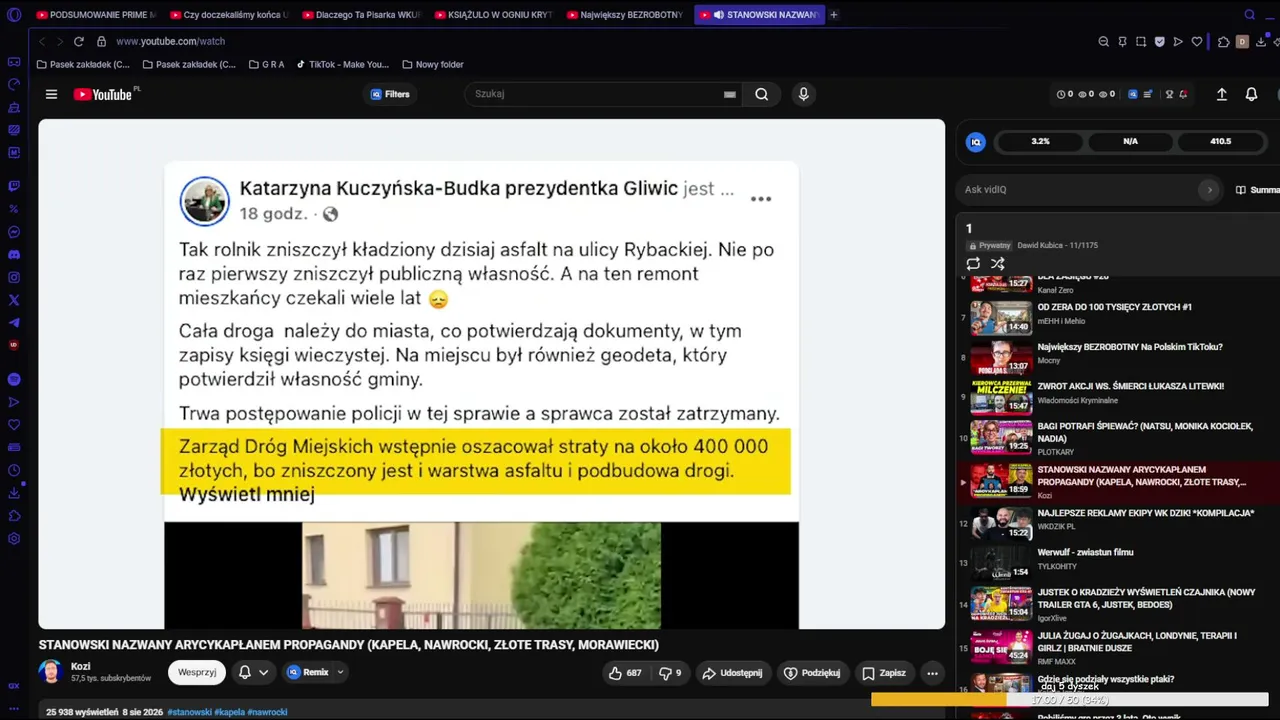Click the upload arrow icon in header
The height and width of the screenshot is (720, 1280).
click(x=1221, y=94)
